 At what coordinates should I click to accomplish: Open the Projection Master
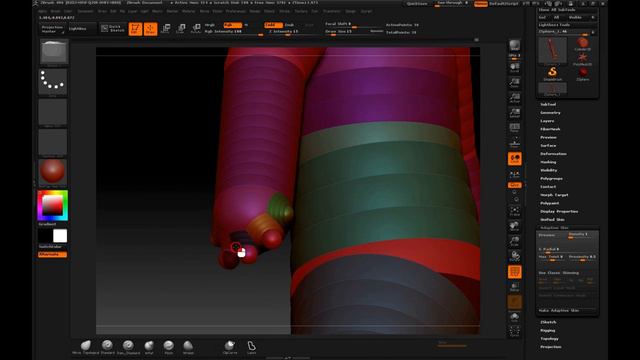click(x=52, y=29)
